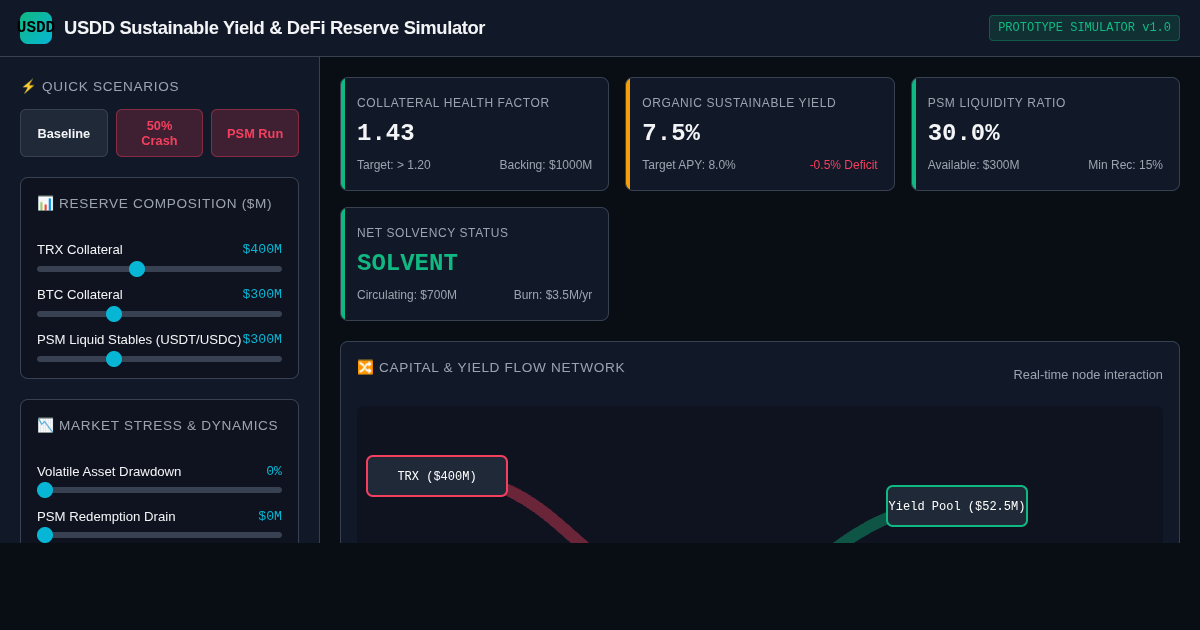
Task: Adjust the Volatile Asset Drawdown slider
Action: coord(159,490)
